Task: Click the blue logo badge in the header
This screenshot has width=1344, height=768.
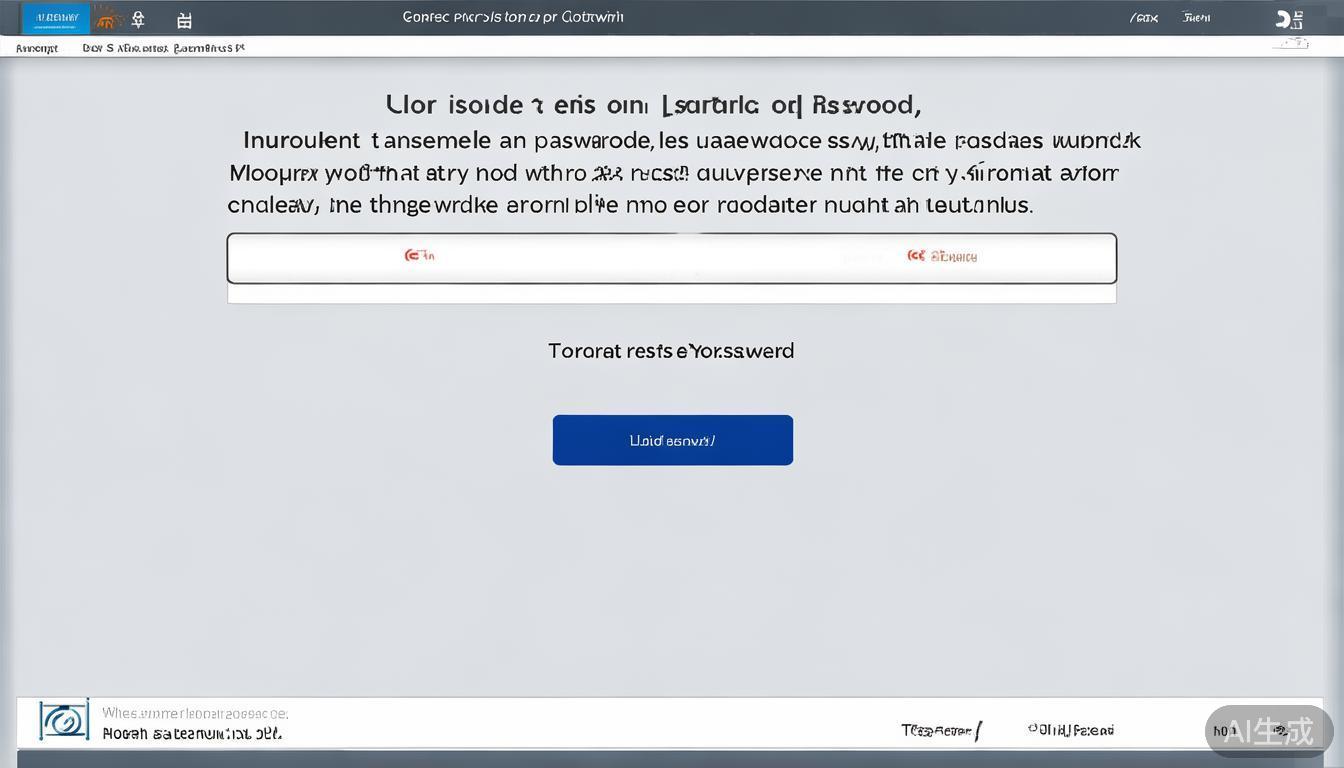Action: click(x=56, y=18)
